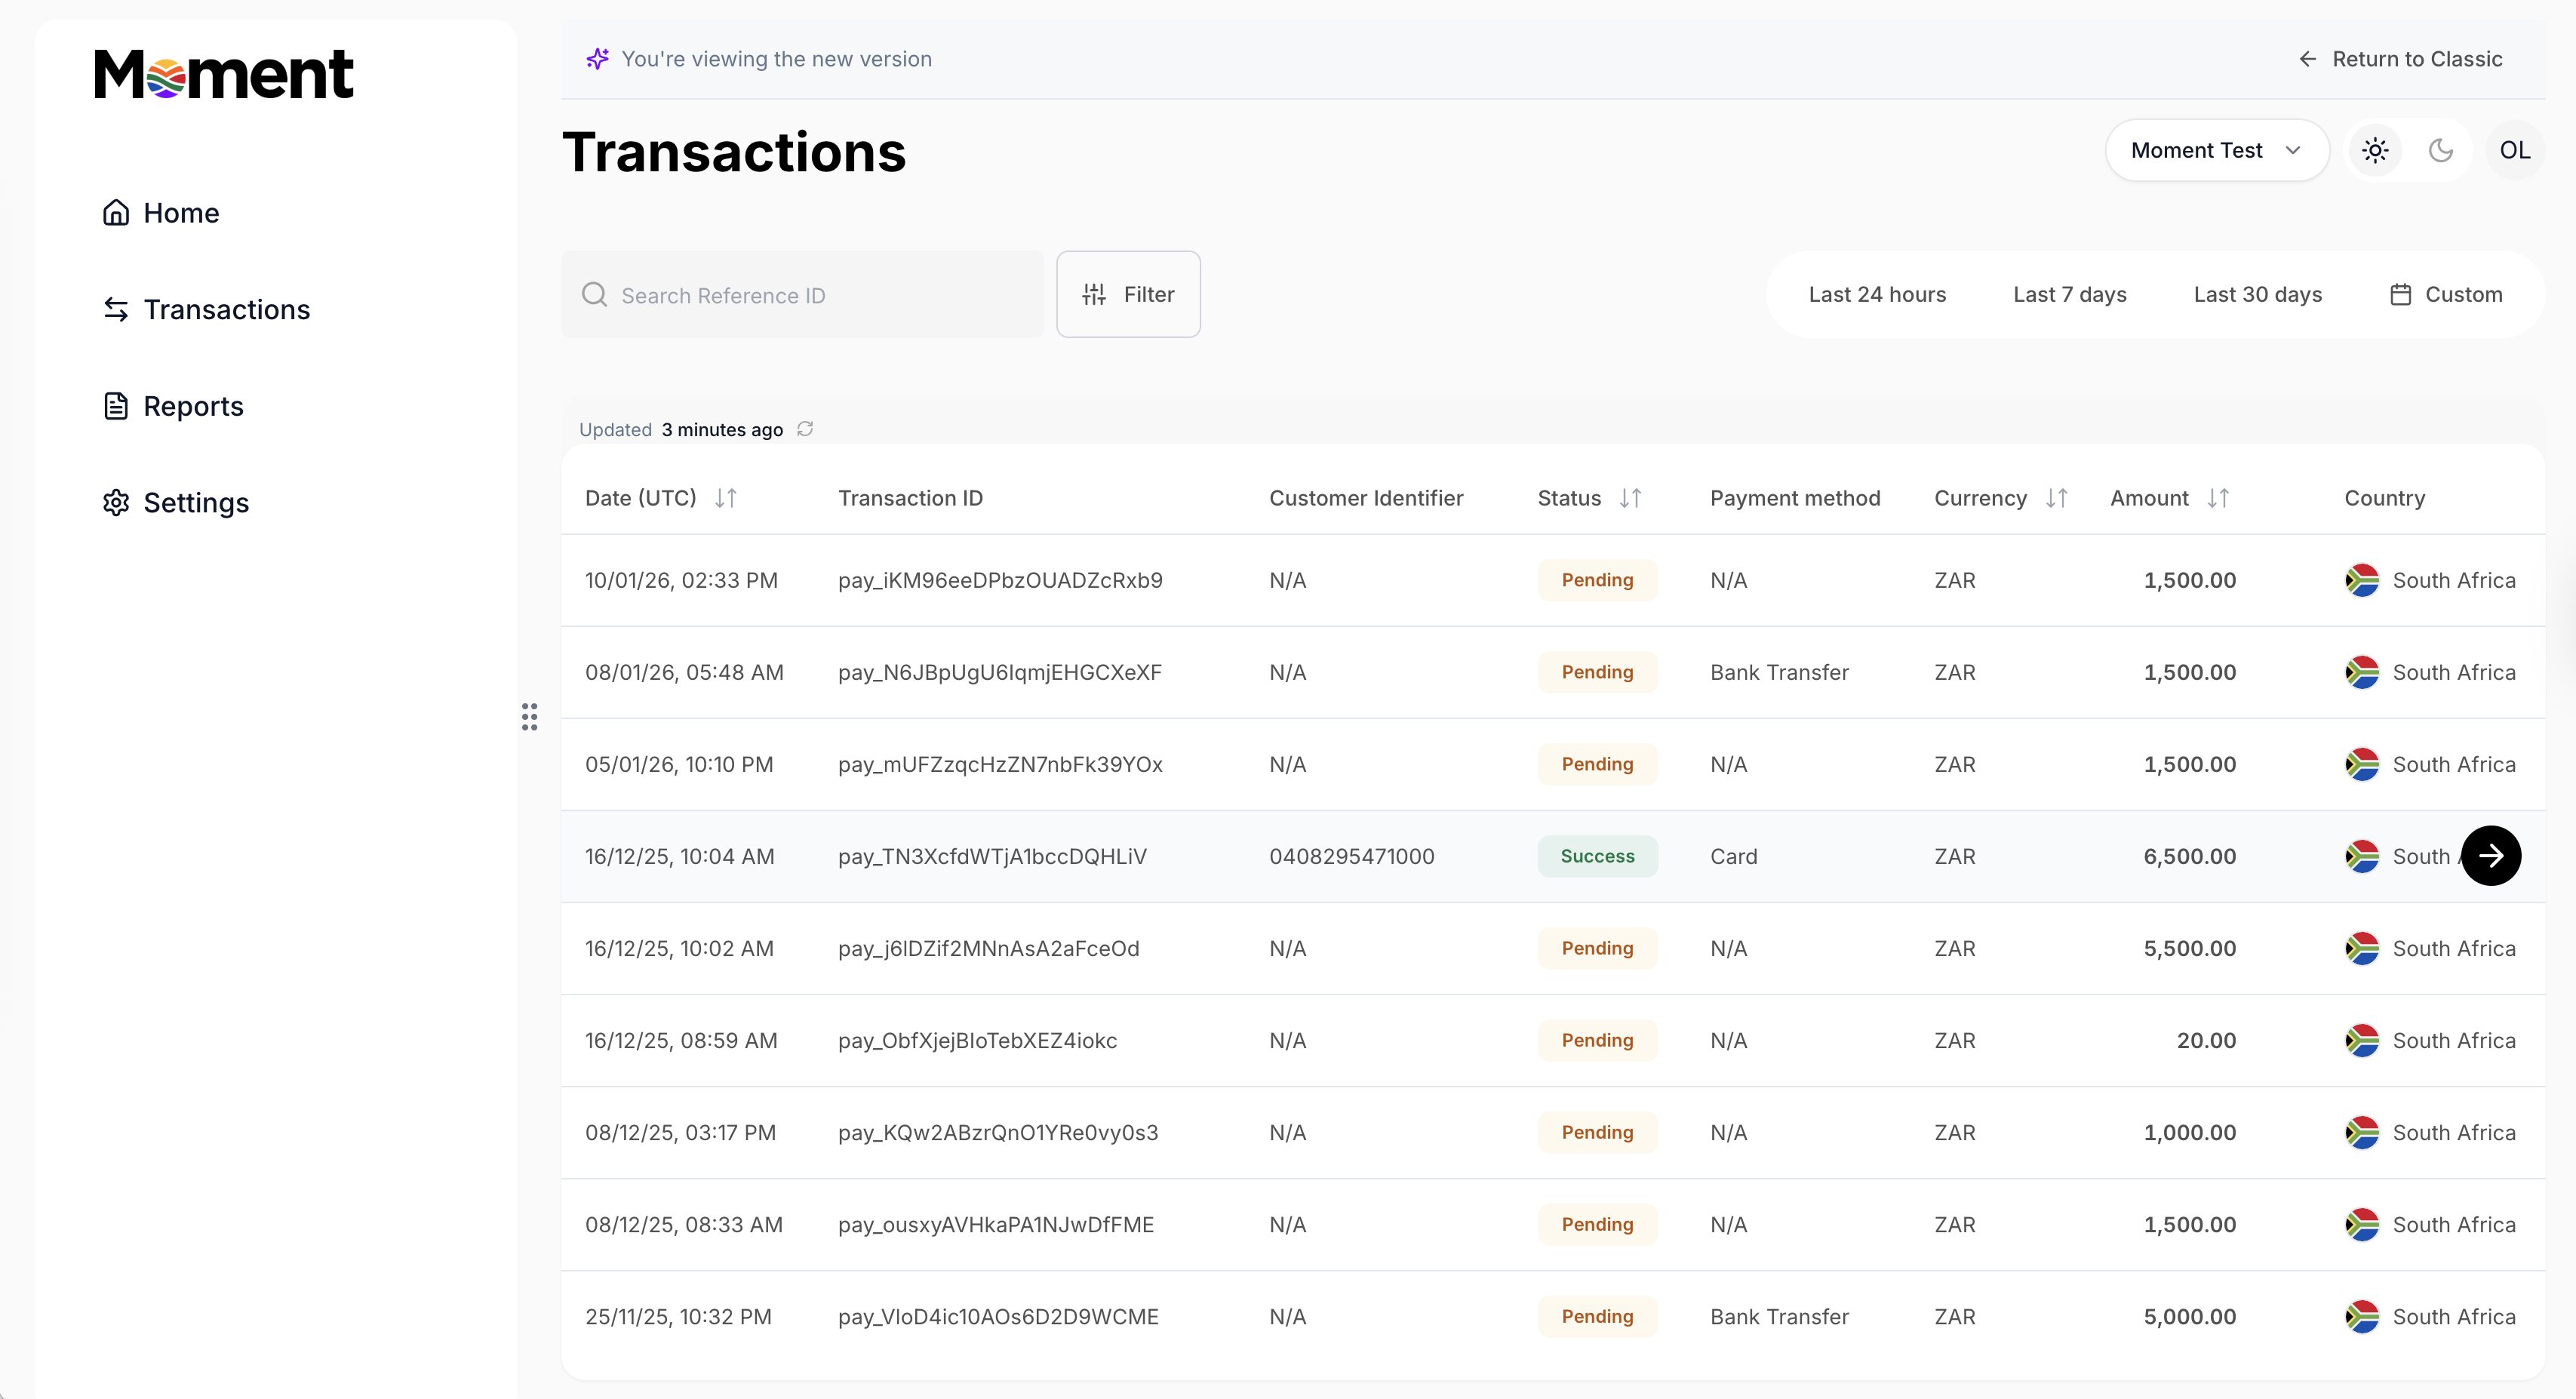Sort by Date (UTC) column arrows
This screenshot has width=2576, height=1399.
[726, 498]
